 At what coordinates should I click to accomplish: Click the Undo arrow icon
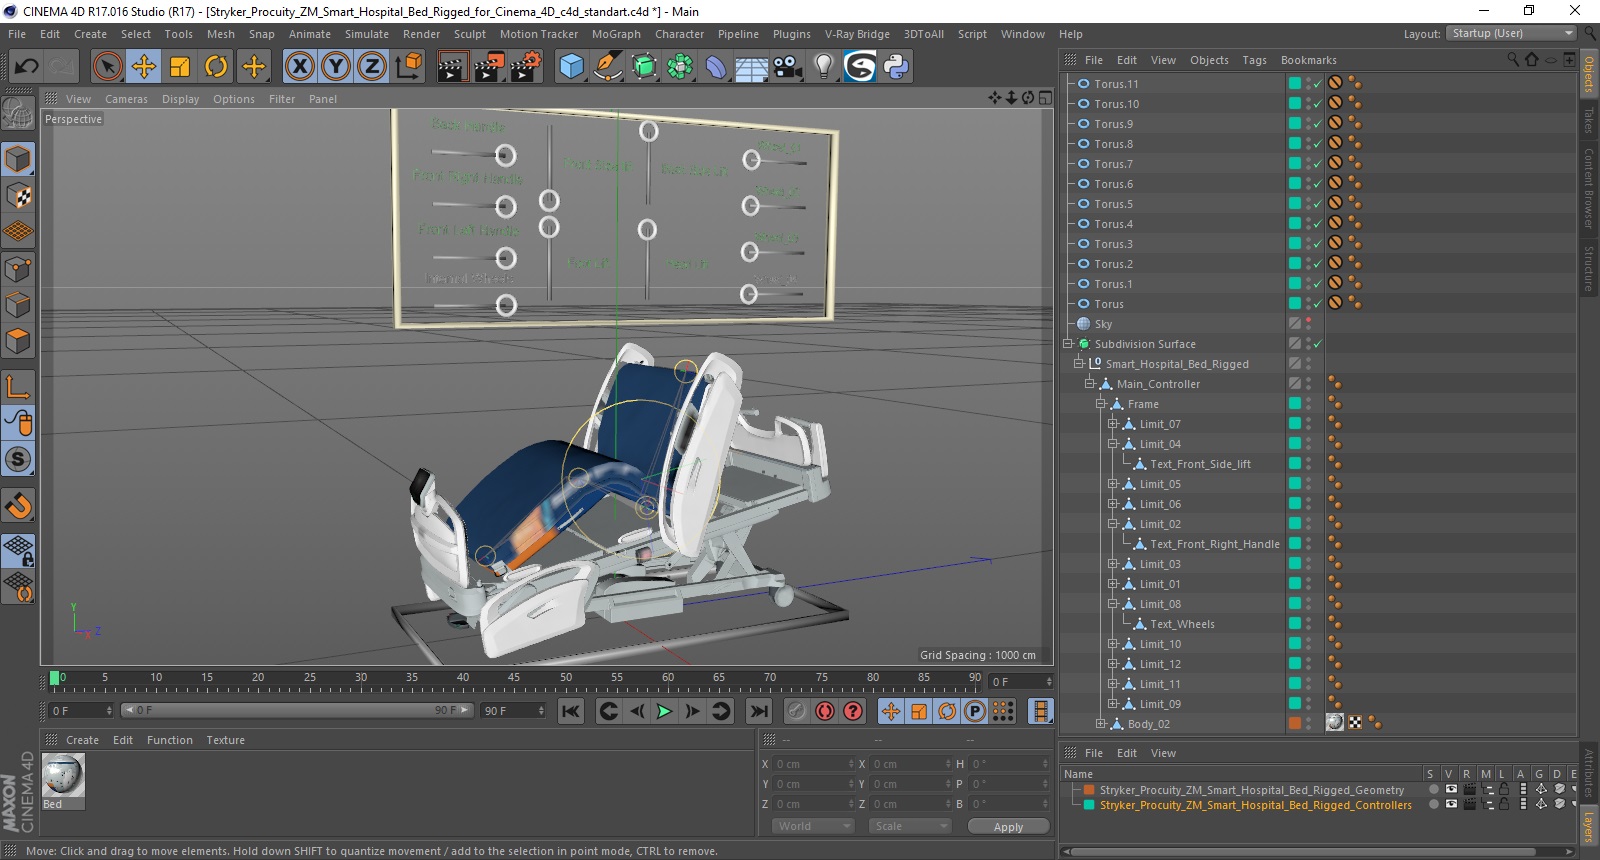[27, 67]
